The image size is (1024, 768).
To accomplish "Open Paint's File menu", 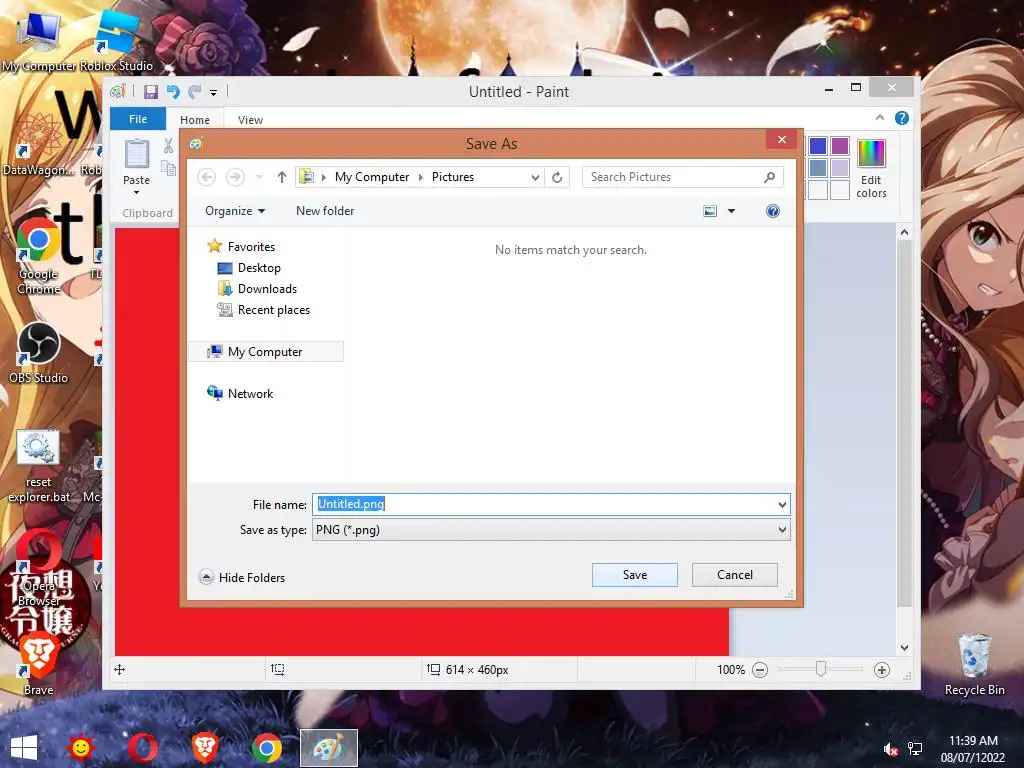I will coord(138,119).
